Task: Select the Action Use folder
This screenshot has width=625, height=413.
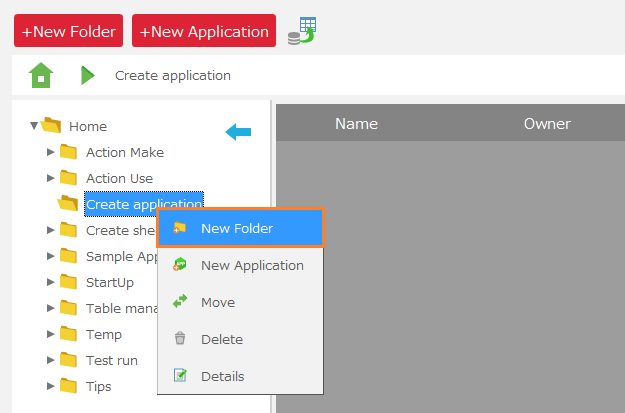Action: 119,178
